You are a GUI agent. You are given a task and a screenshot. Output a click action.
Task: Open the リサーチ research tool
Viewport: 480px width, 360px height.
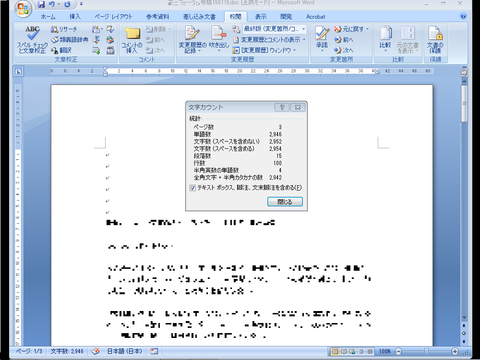[64, 29]
